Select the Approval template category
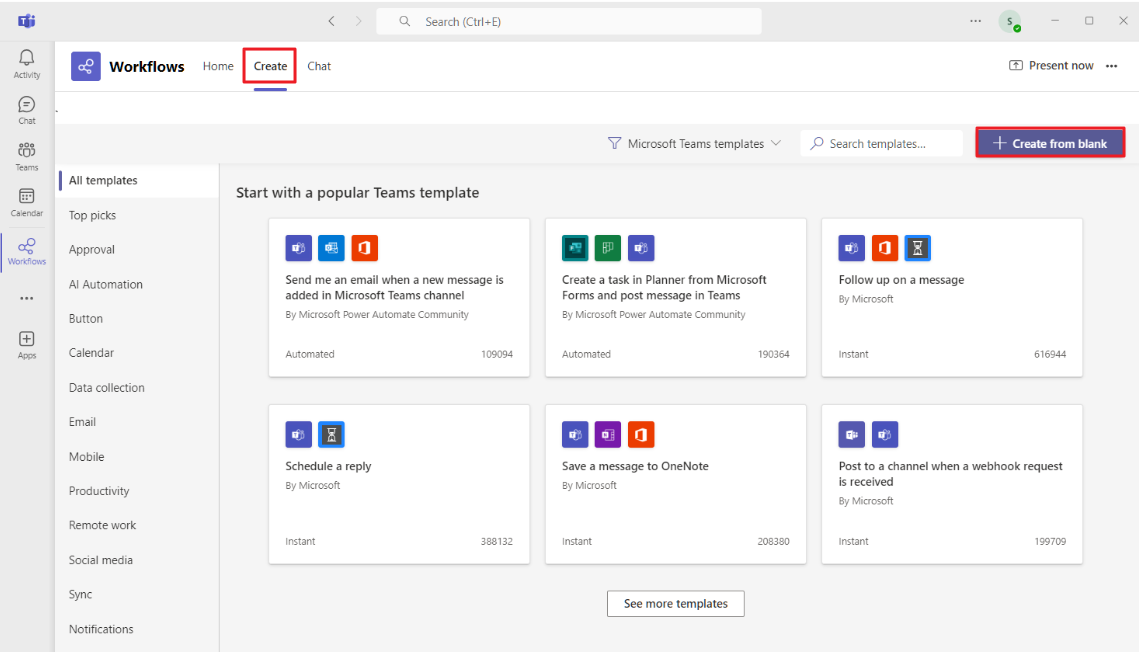Screen dimensions: 1139x652 coord(92,250)
